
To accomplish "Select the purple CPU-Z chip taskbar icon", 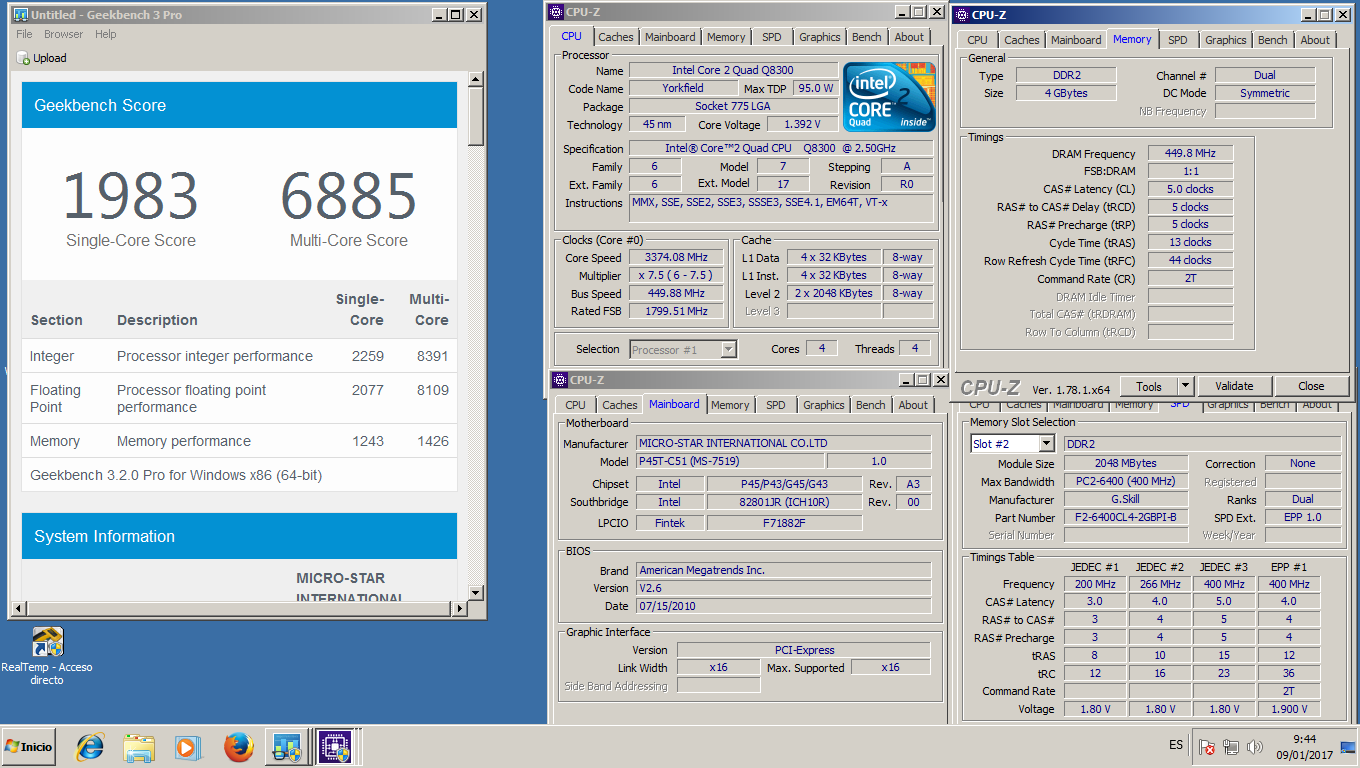I will click(x=335, y=747).
